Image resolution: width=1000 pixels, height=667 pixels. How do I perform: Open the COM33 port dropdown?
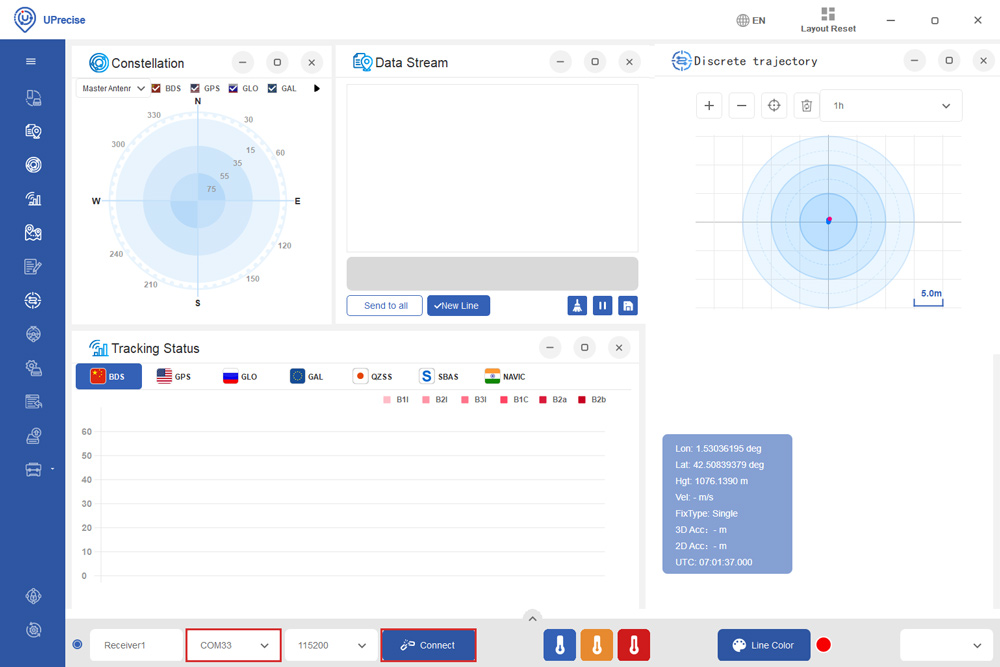point(233,646)
